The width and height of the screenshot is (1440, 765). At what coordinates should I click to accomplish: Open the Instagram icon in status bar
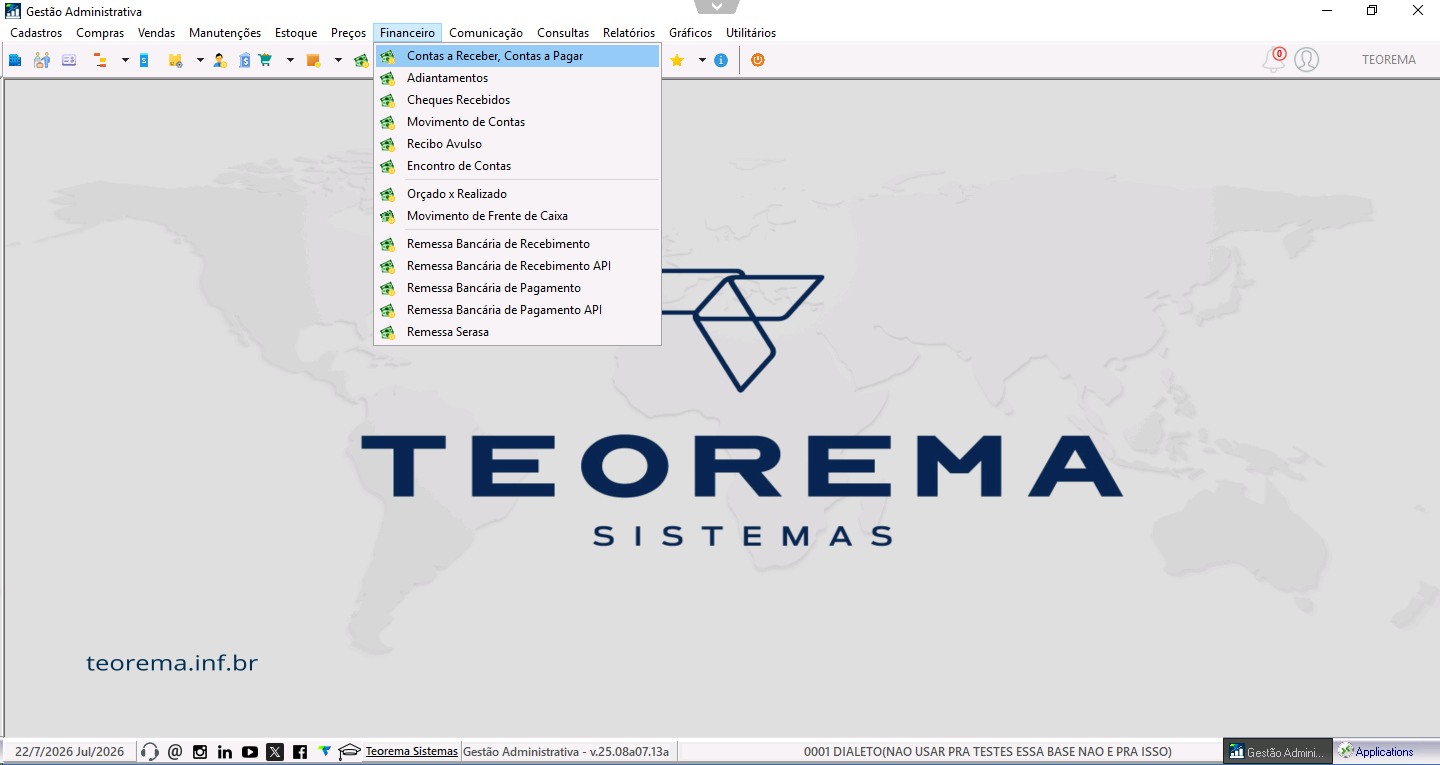pyautogui.click(x=200, y=752)
